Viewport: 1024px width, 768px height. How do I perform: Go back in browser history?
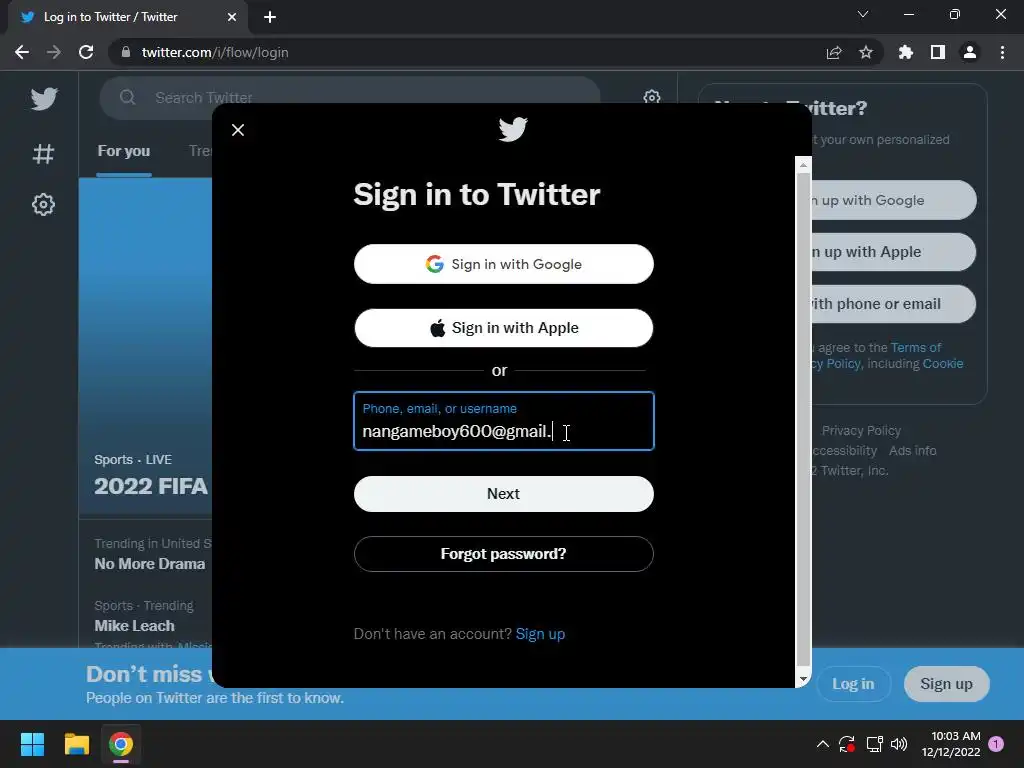[x=22, y=52]
